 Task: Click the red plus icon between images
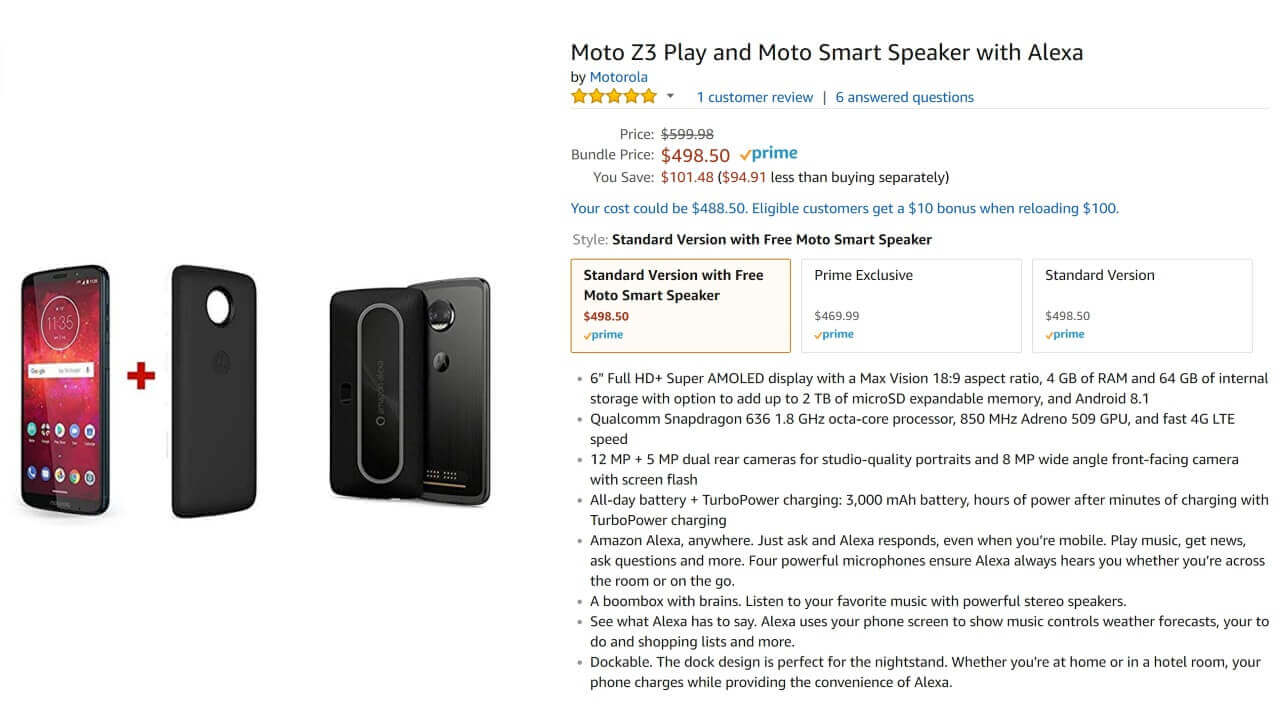coord(141,377)
